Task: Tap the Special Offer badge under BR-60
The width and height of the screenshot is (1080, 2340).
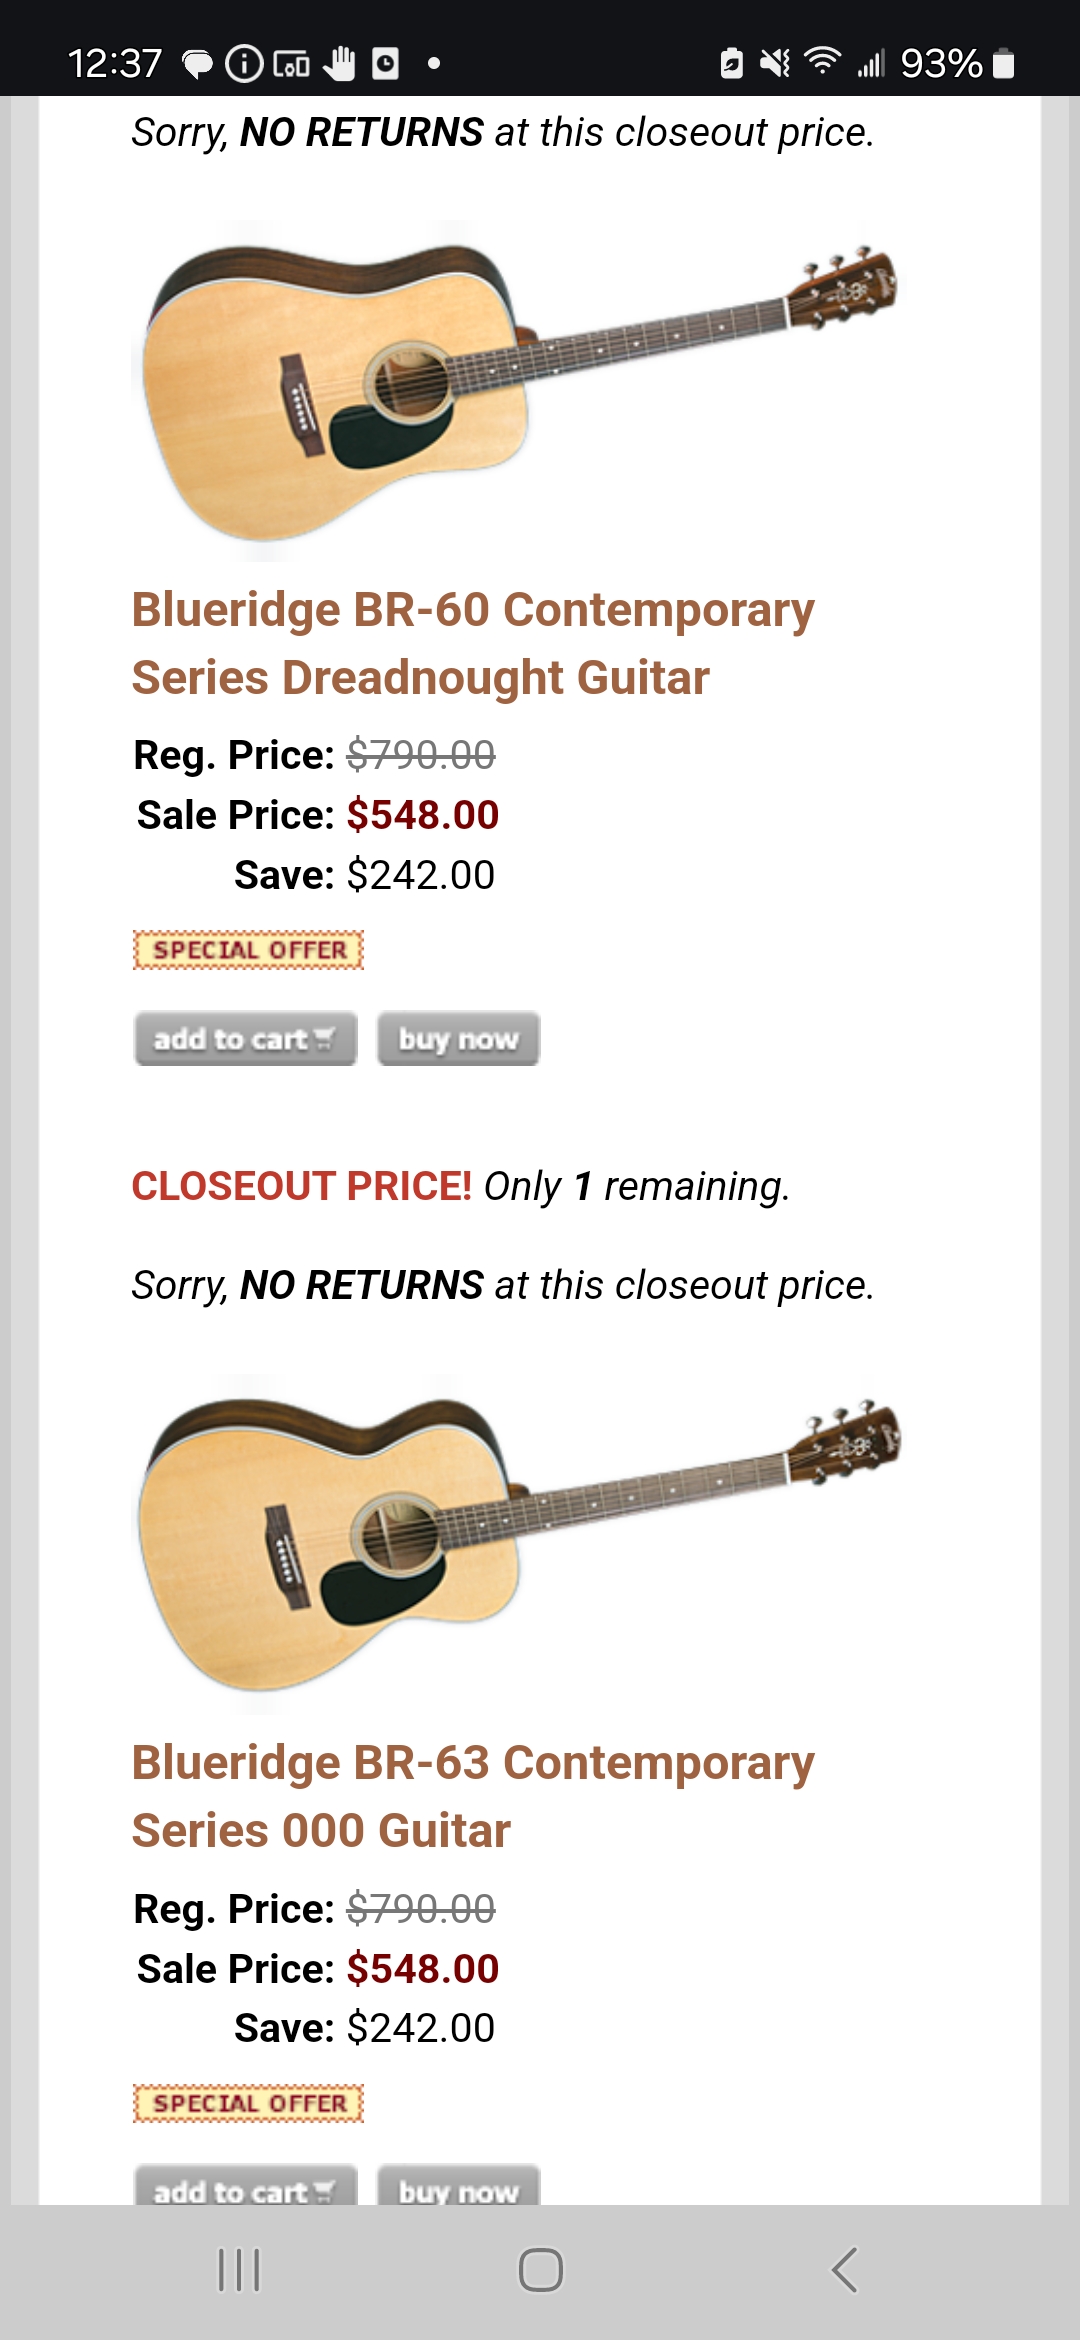Action: tap(248, 950)
